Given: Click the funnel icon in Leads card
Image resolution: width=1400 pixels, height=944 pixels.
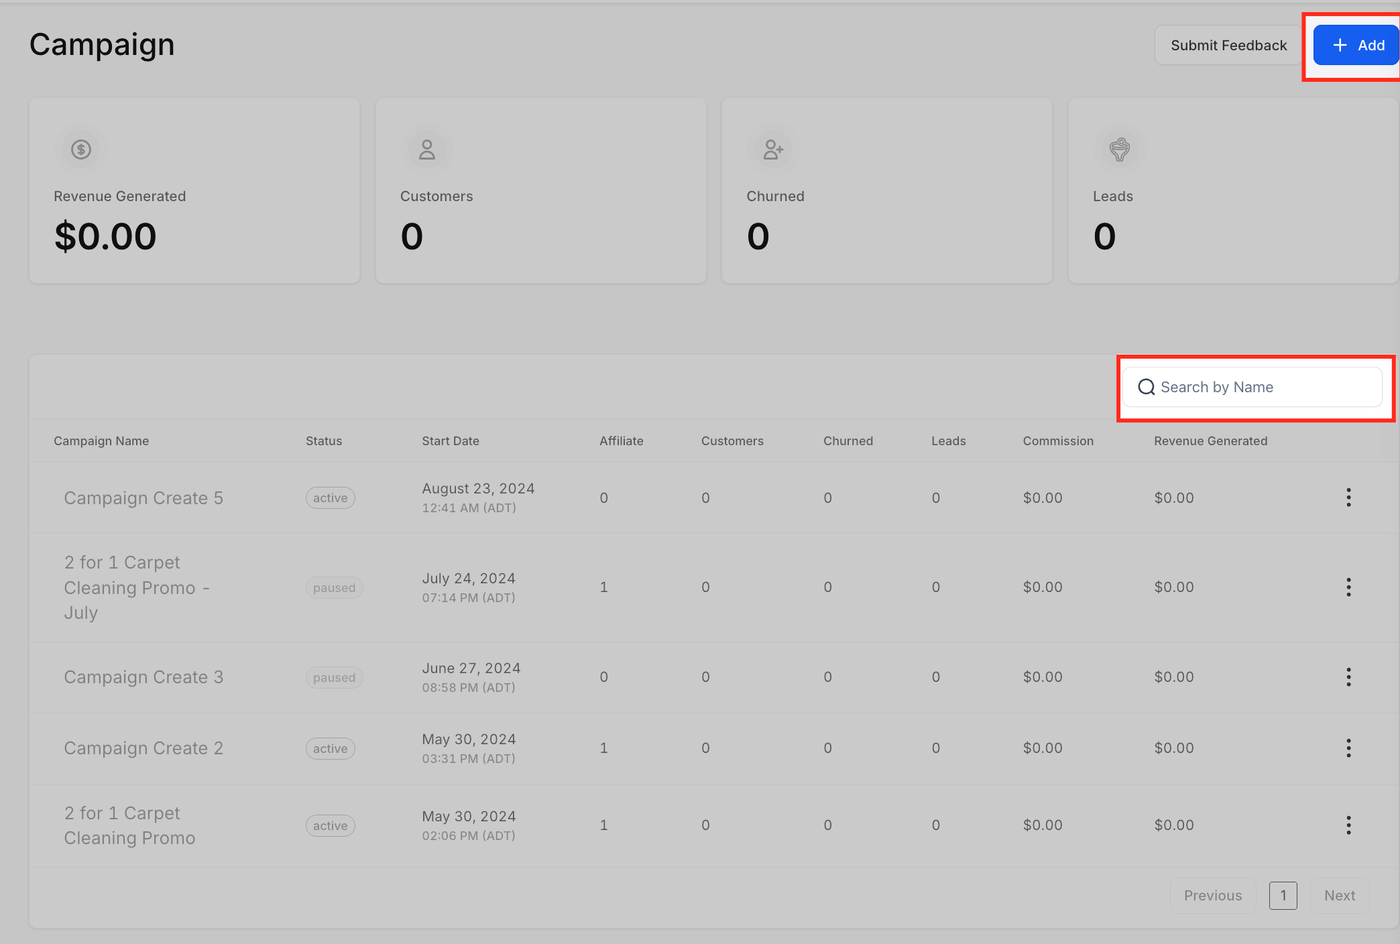Looking at the screenshot, I should click(1119, 150).
